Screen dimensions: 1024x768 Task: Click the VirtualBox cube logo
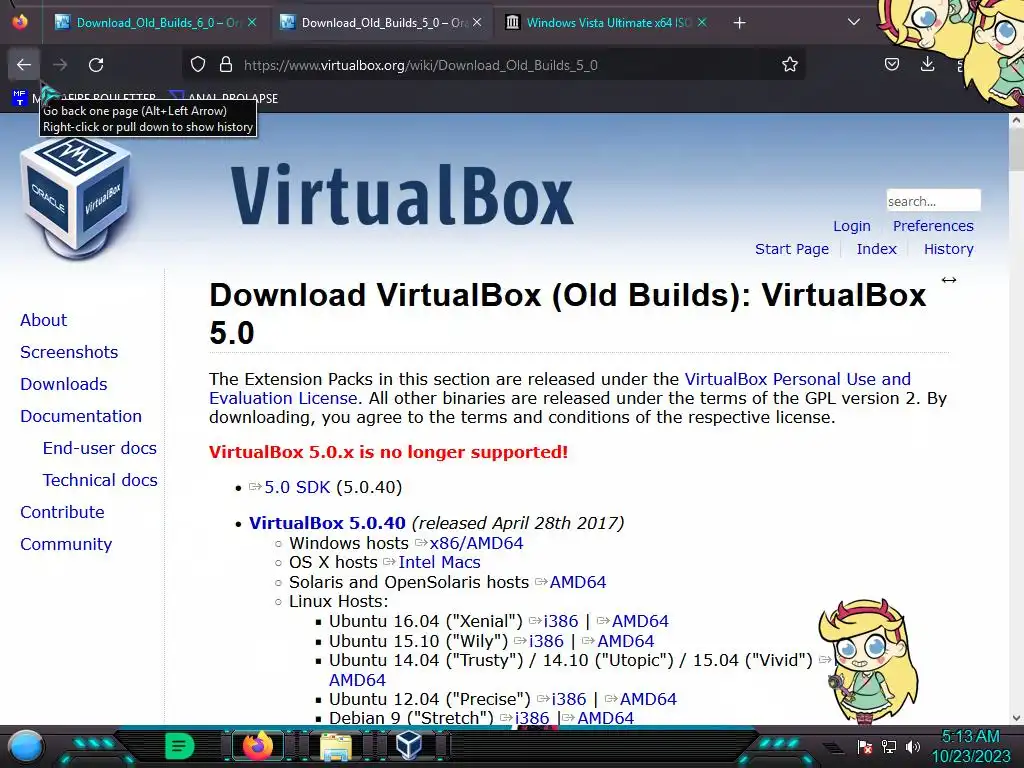point(76,196)
